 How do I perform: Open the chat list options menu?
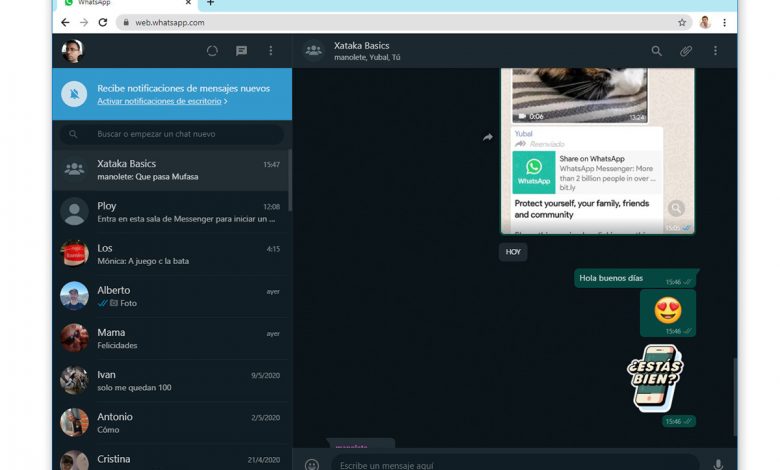pyautogui.click(x=271, y=51)
